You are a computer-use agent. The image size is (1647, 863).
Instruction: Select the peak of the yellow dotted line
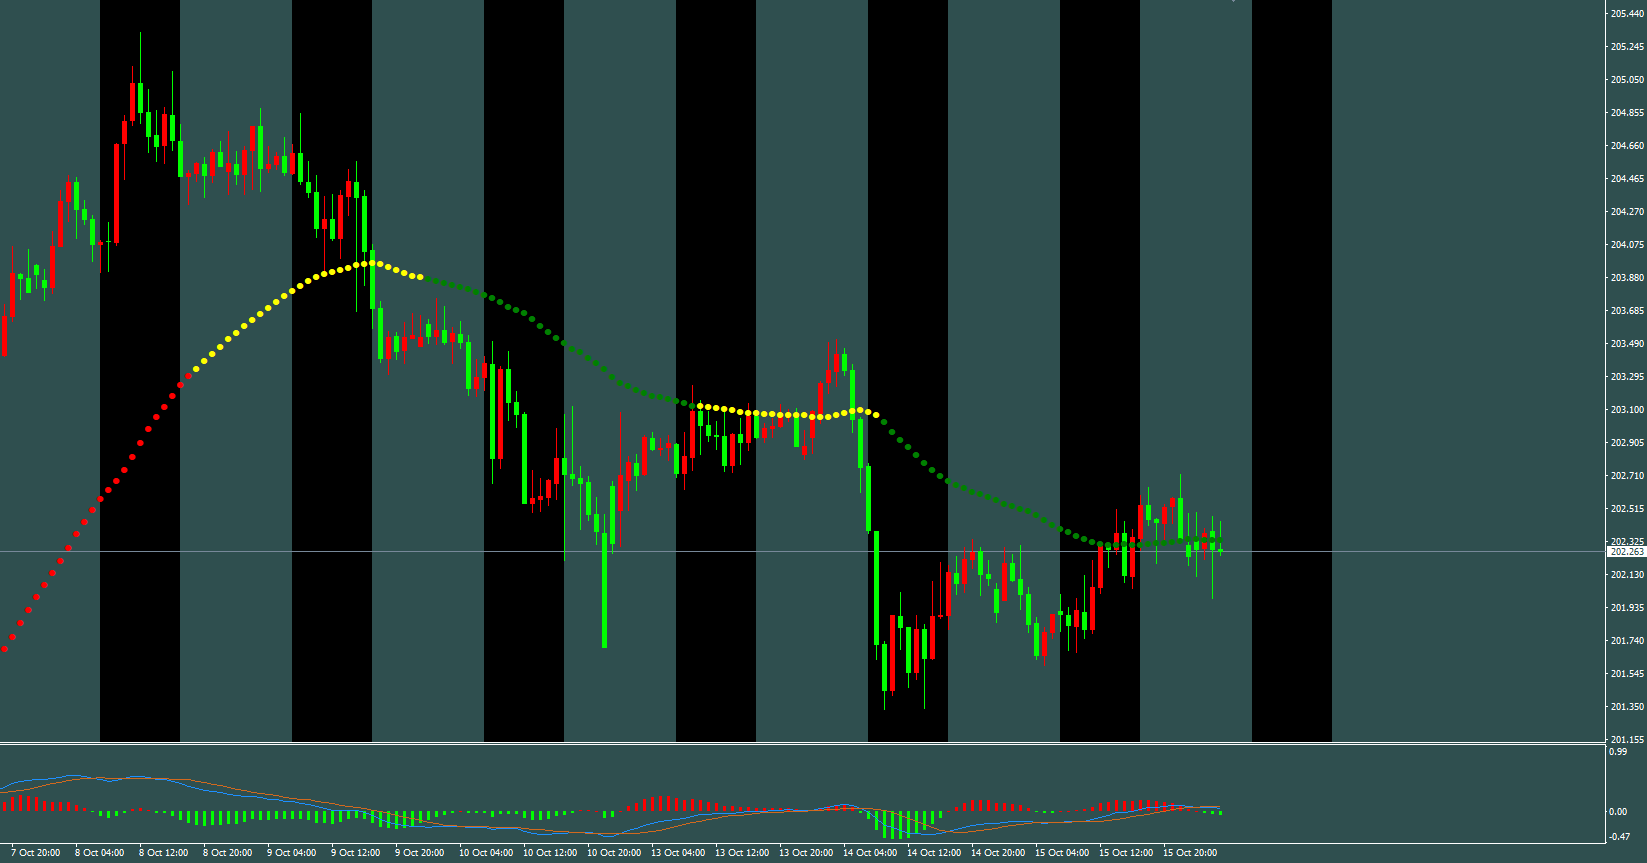(x=372, y=263)
